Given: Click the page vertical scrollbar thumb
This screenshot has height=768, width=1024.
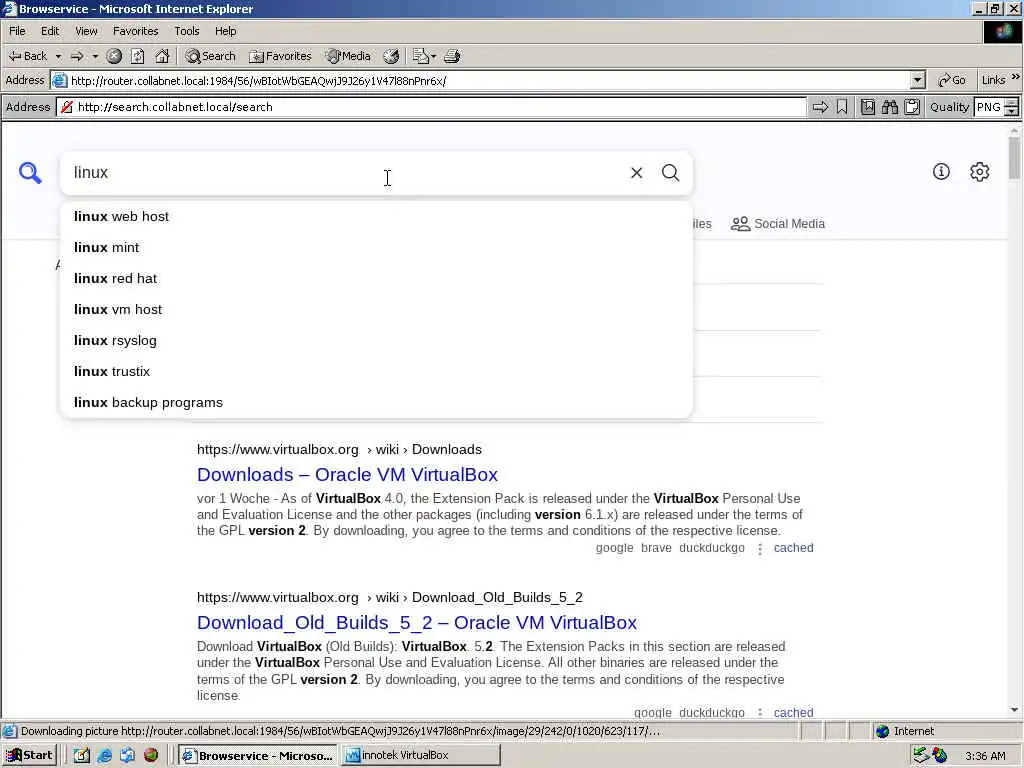Looking at the screenshot, I should pyautogui.click(x=1014, y=157).
